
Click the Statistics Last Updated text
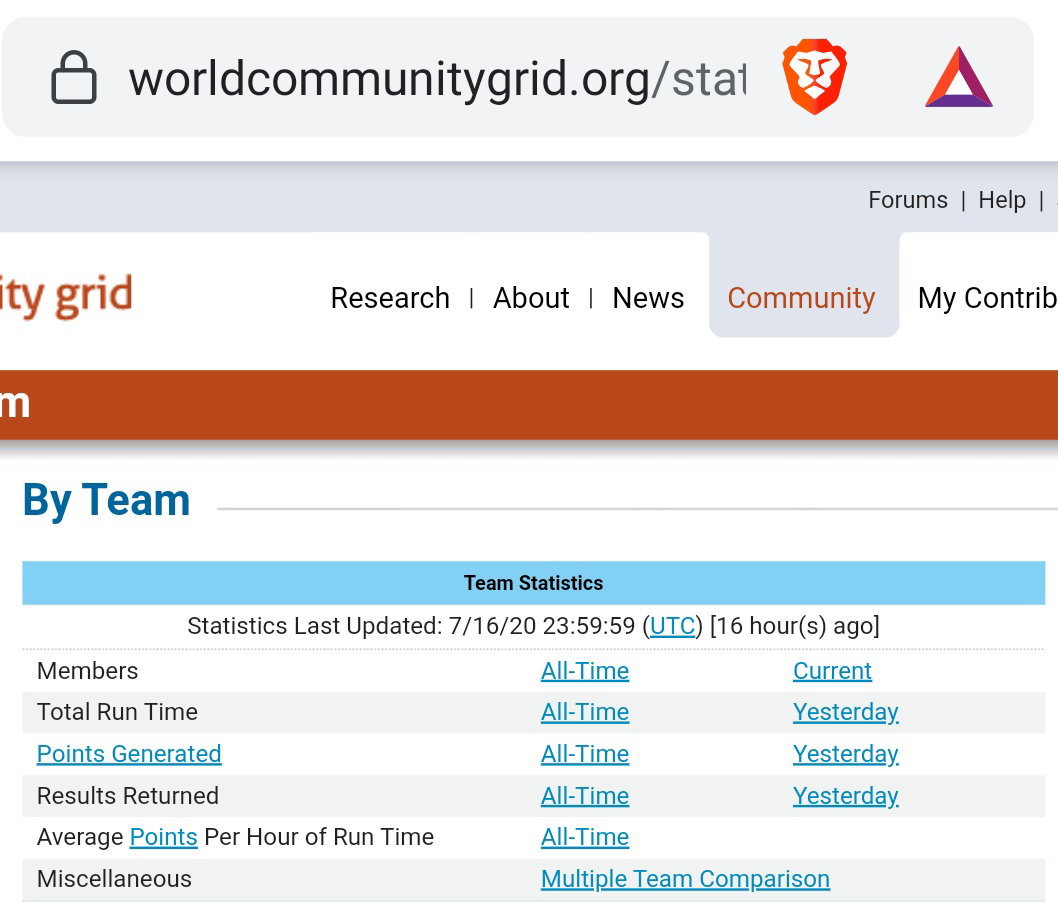[x=533, y=626]
